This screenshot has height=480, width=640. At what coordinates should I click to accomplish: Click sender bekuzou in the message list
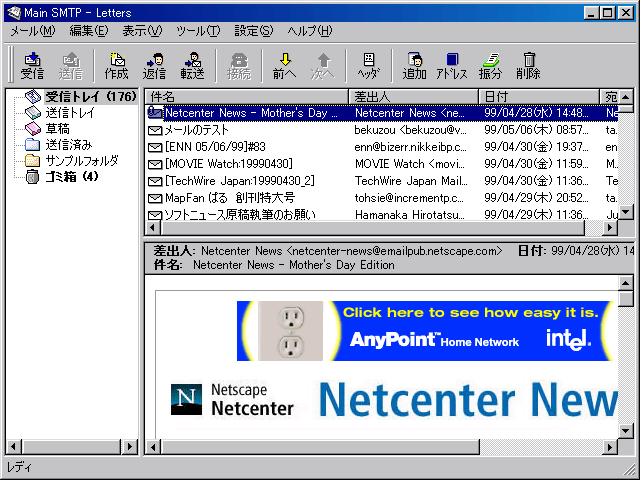coord(411,130)
